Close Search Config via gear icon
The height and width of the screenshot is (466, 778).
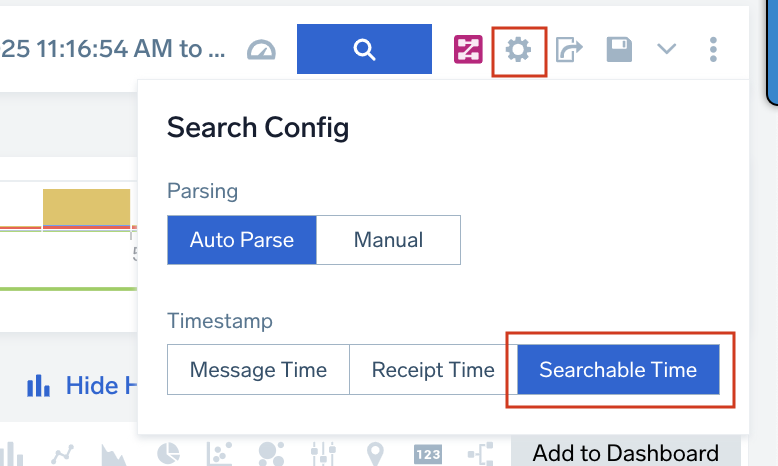click(x=518, y=48)
